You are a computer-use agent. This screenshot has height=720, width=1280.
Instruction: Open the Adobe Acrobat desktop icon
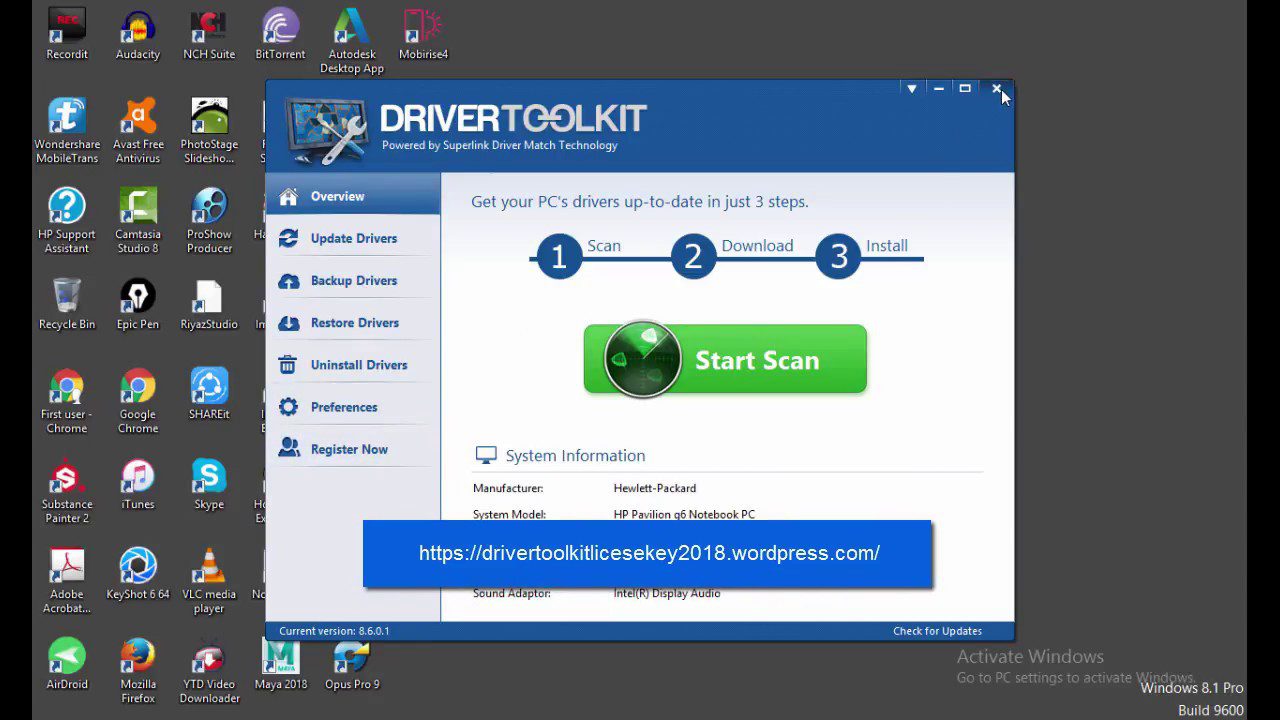(67, 581)
